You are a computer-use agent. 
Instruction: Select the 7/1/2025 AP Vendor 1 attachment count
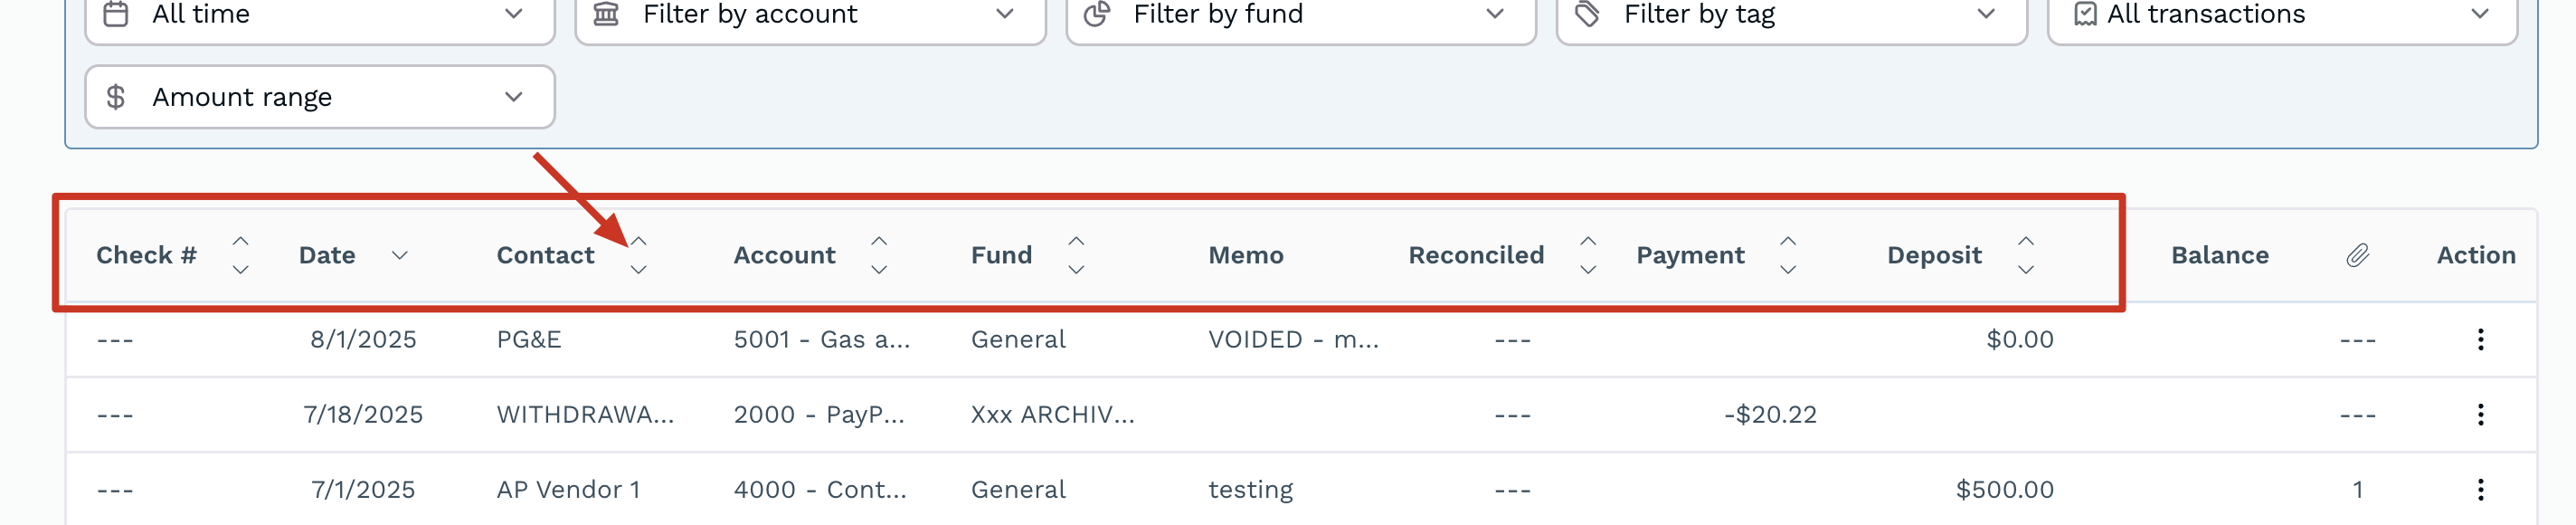tap(2357, 490)
